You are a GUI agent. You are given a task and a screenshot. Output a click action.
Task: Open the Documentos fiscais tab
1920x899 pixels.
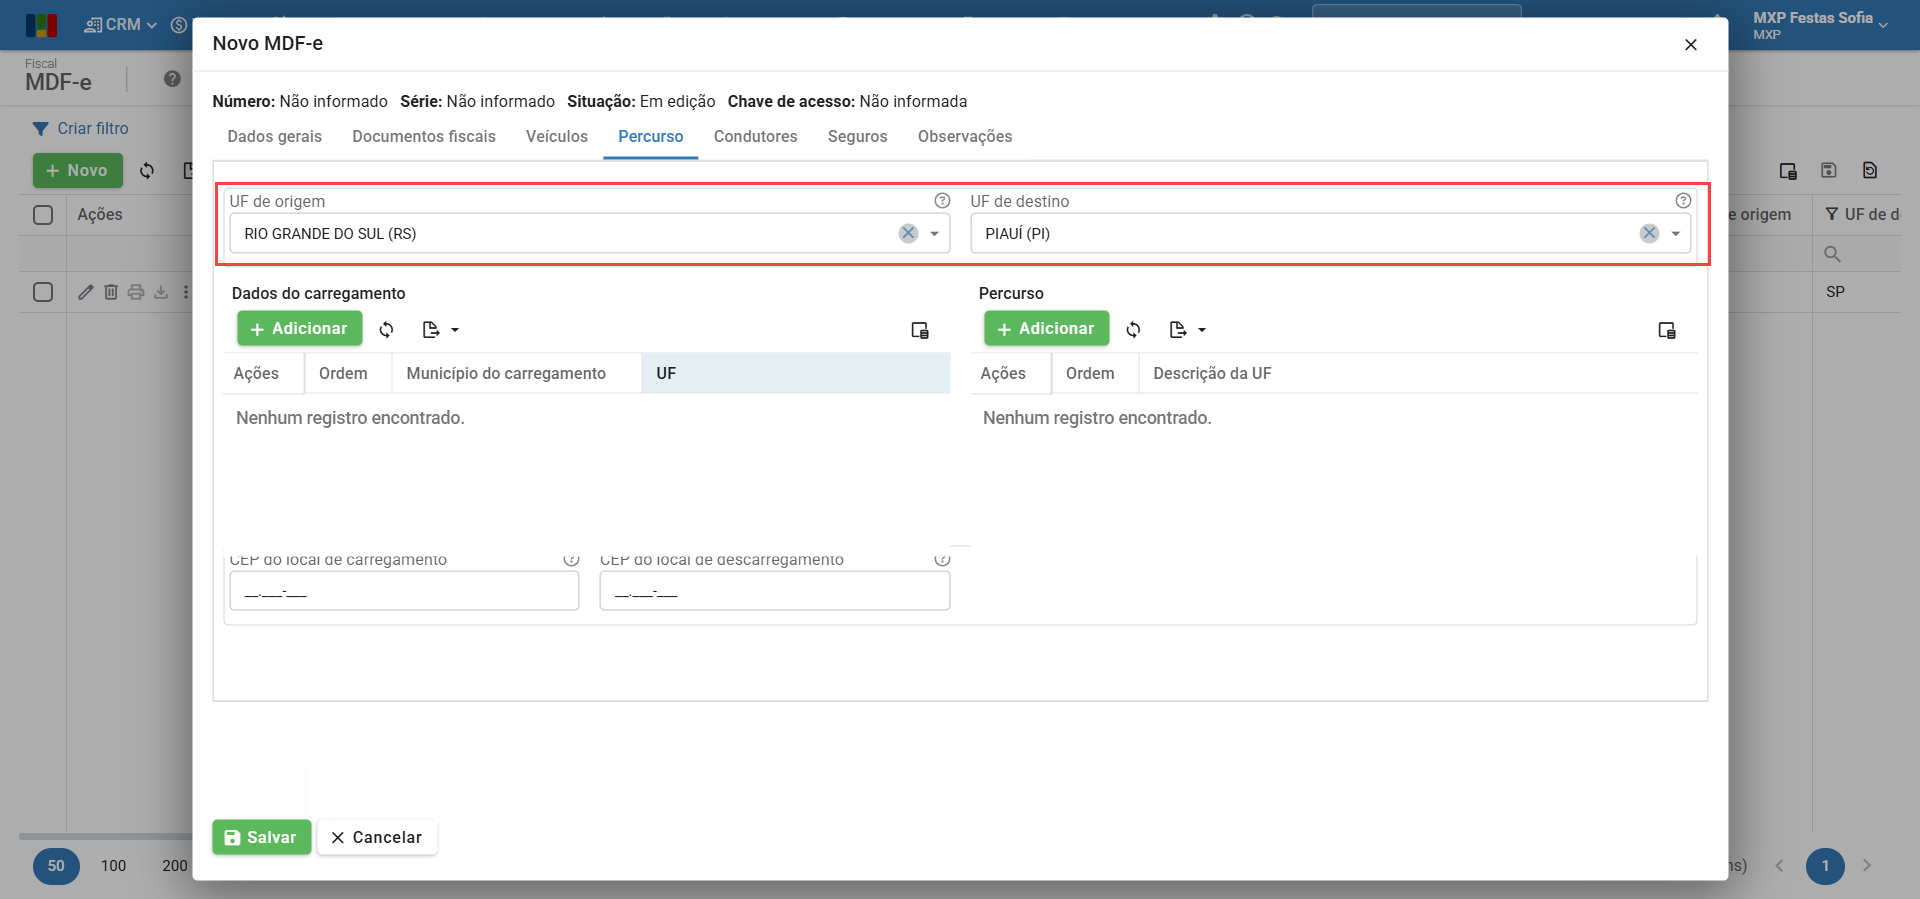coord(424,137)
